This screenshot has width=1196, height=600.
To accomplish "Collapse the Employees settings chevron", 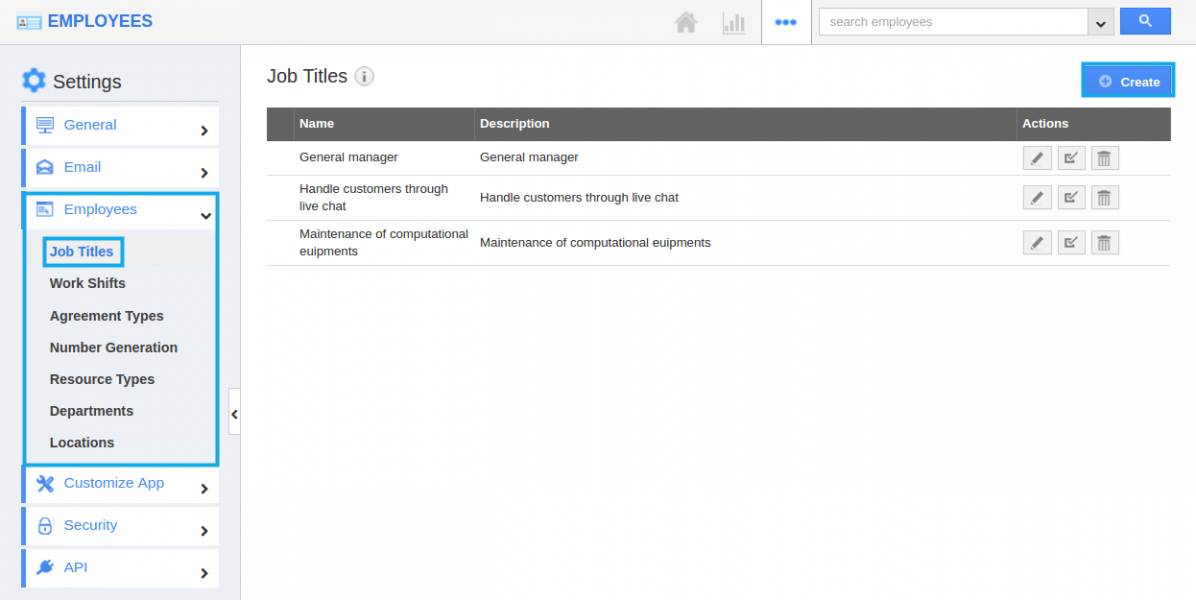I will click(205, 217).
